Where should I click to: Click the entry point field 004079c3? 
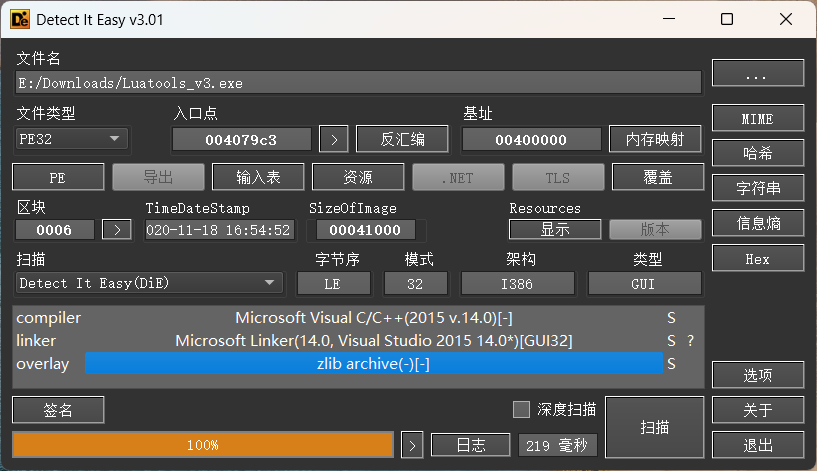[242, 140]
